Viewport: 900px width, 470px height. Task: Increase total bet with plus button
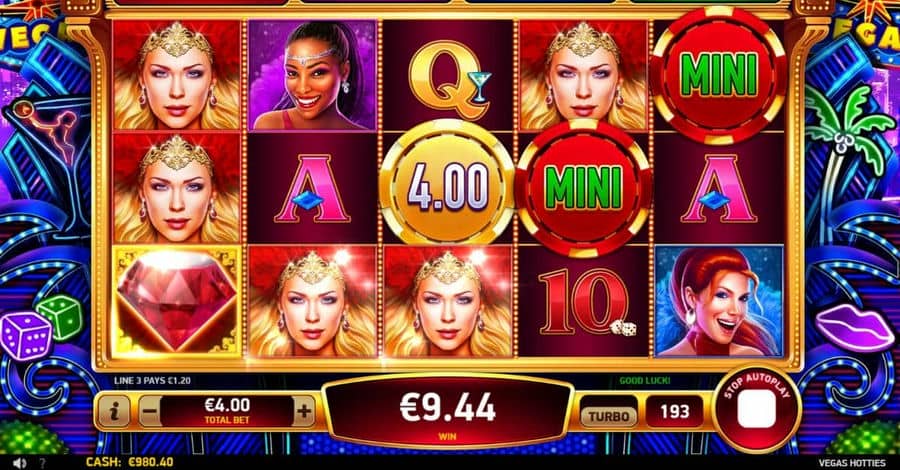[x=304, y=411]
